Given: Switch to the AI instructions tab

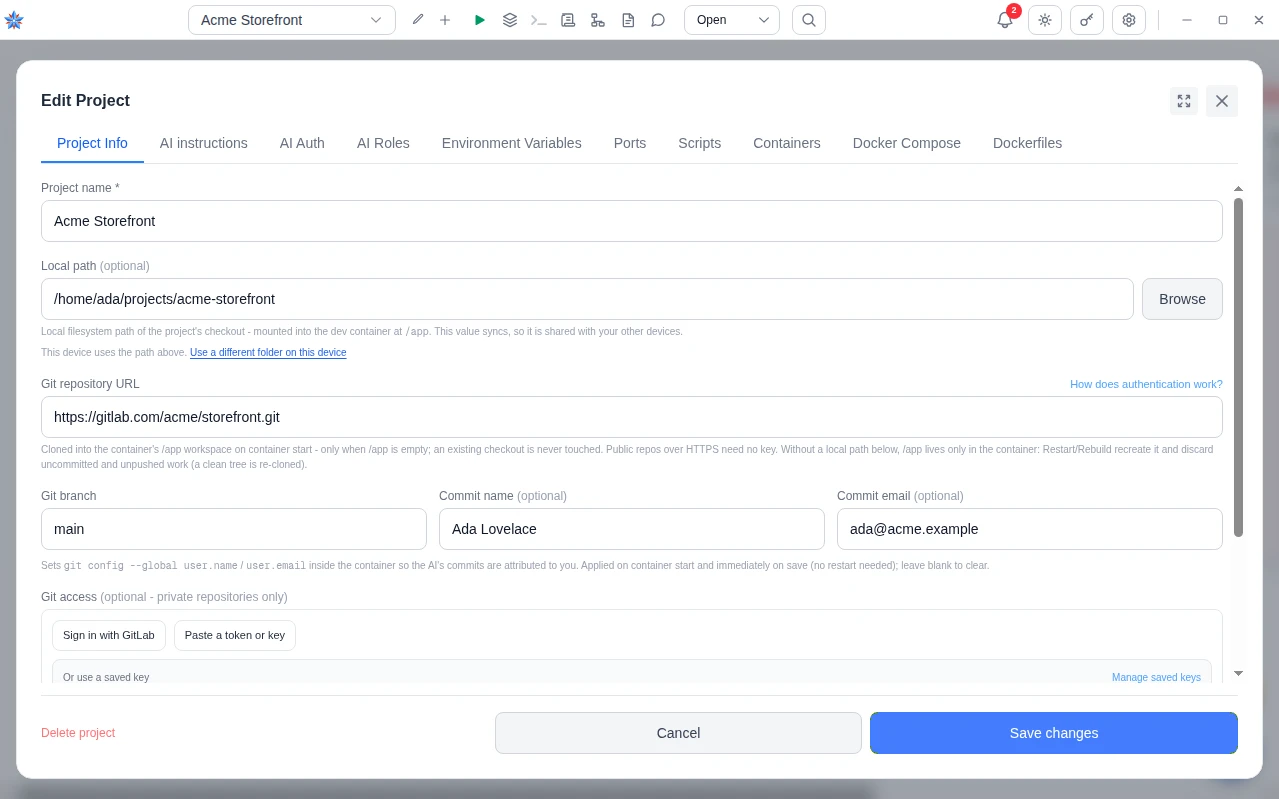Looking at the screenshot, I should [x=204, y=143].
